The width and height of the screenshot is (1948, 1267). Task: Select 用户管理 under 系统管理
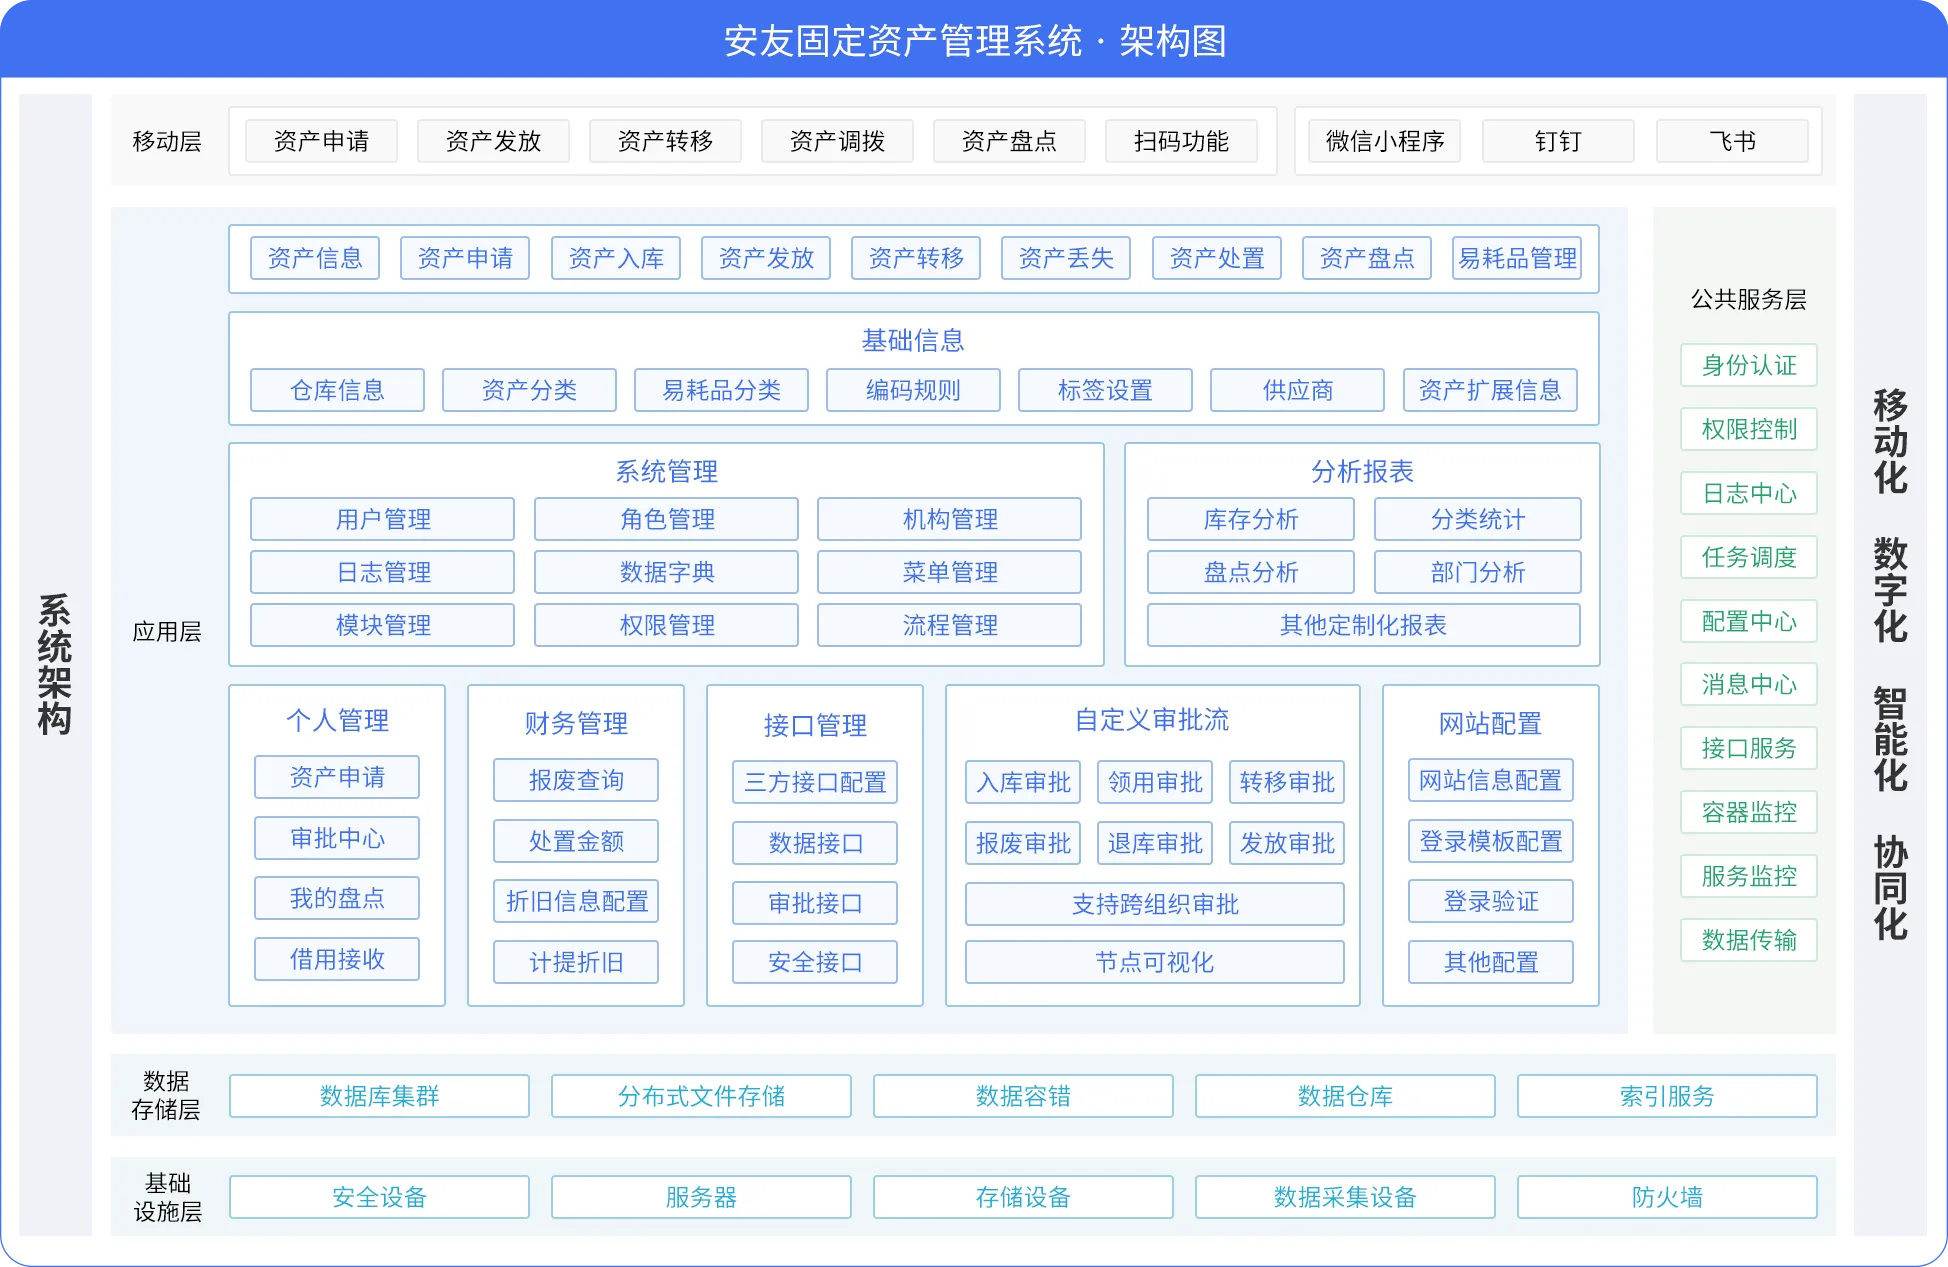click(x=383, y=519)
